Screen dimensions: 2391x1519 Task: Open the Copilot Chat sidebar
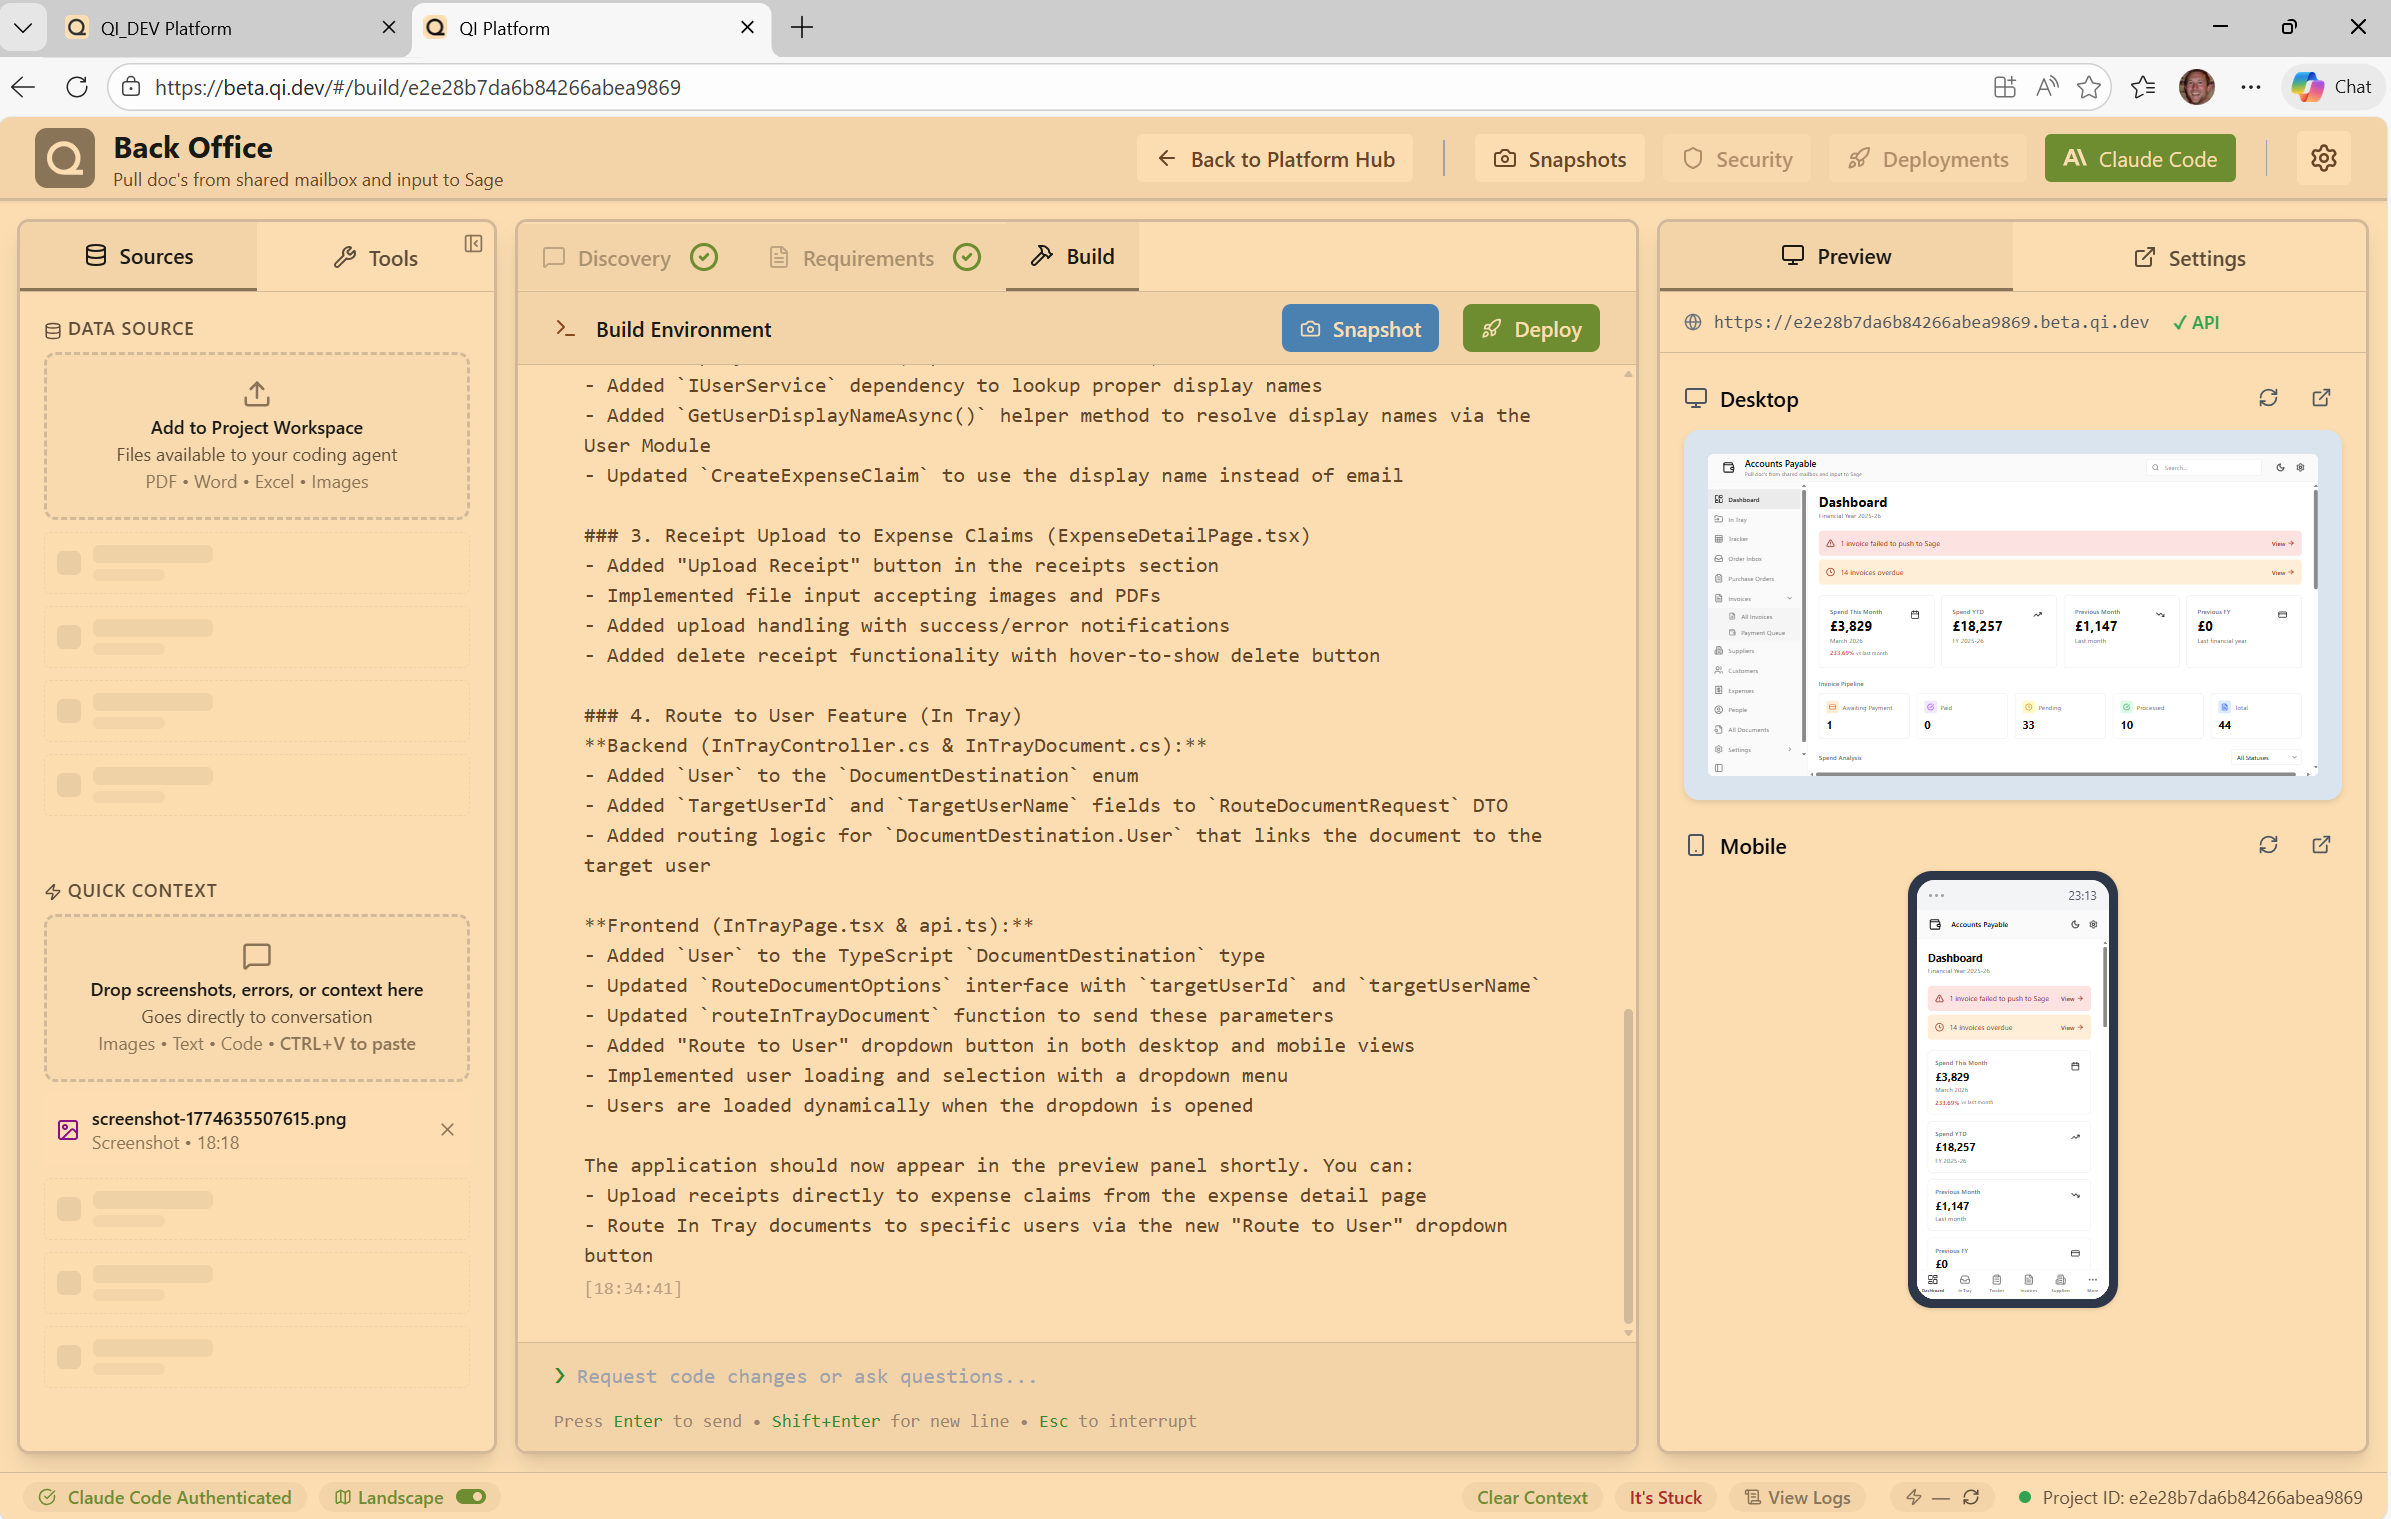click(x=2332, y=87)
